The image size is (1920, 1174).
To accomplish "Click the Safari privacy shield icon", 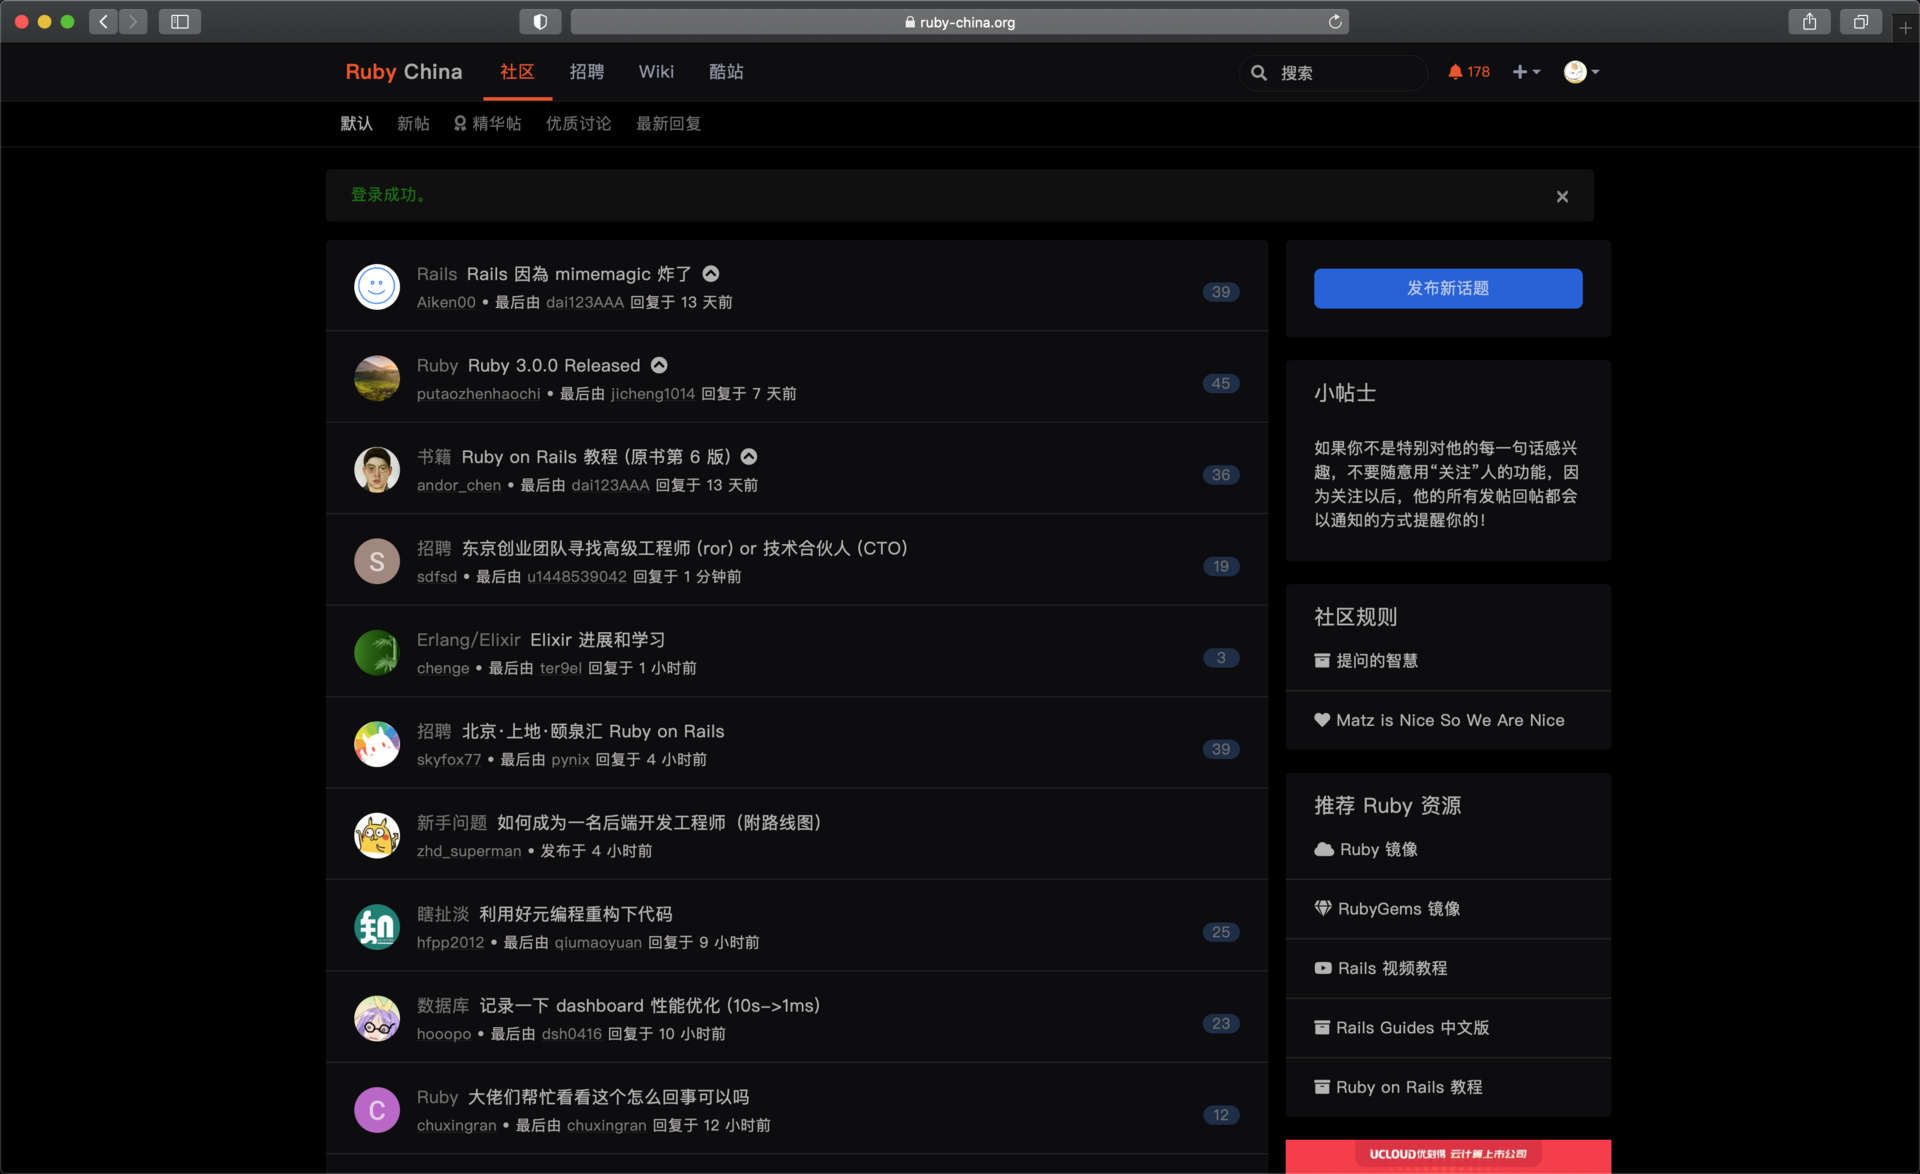I will [x=540, y=21].
